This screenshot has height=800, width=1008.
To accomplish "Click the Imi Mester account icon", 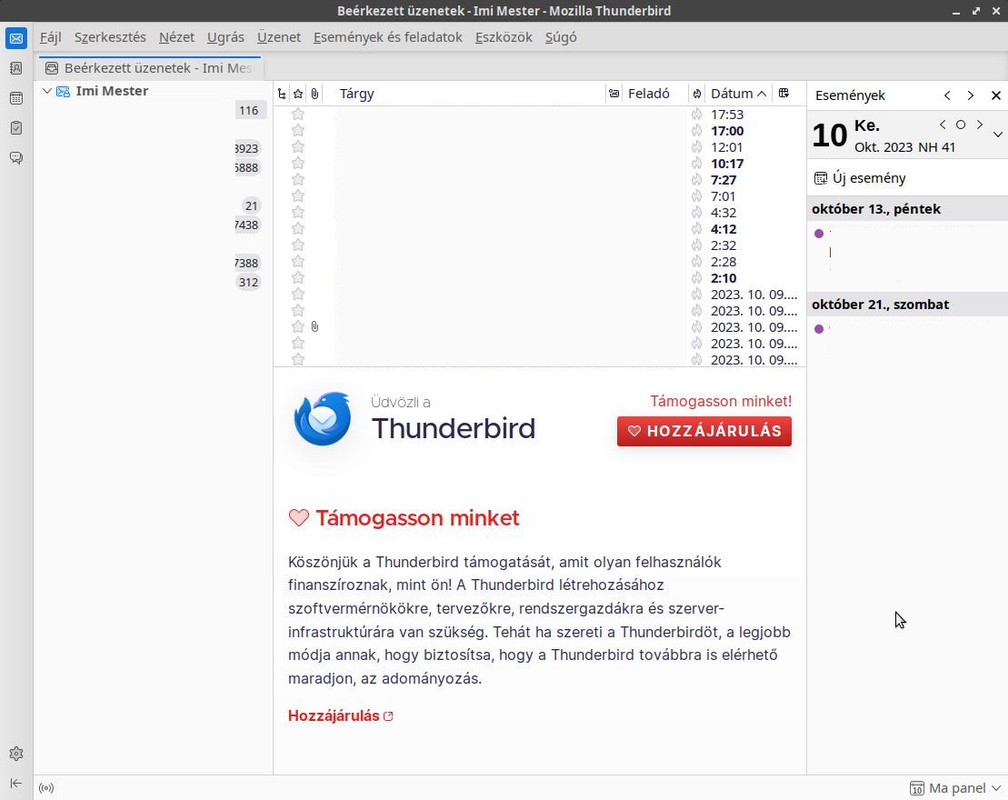I will coord(63,91).
